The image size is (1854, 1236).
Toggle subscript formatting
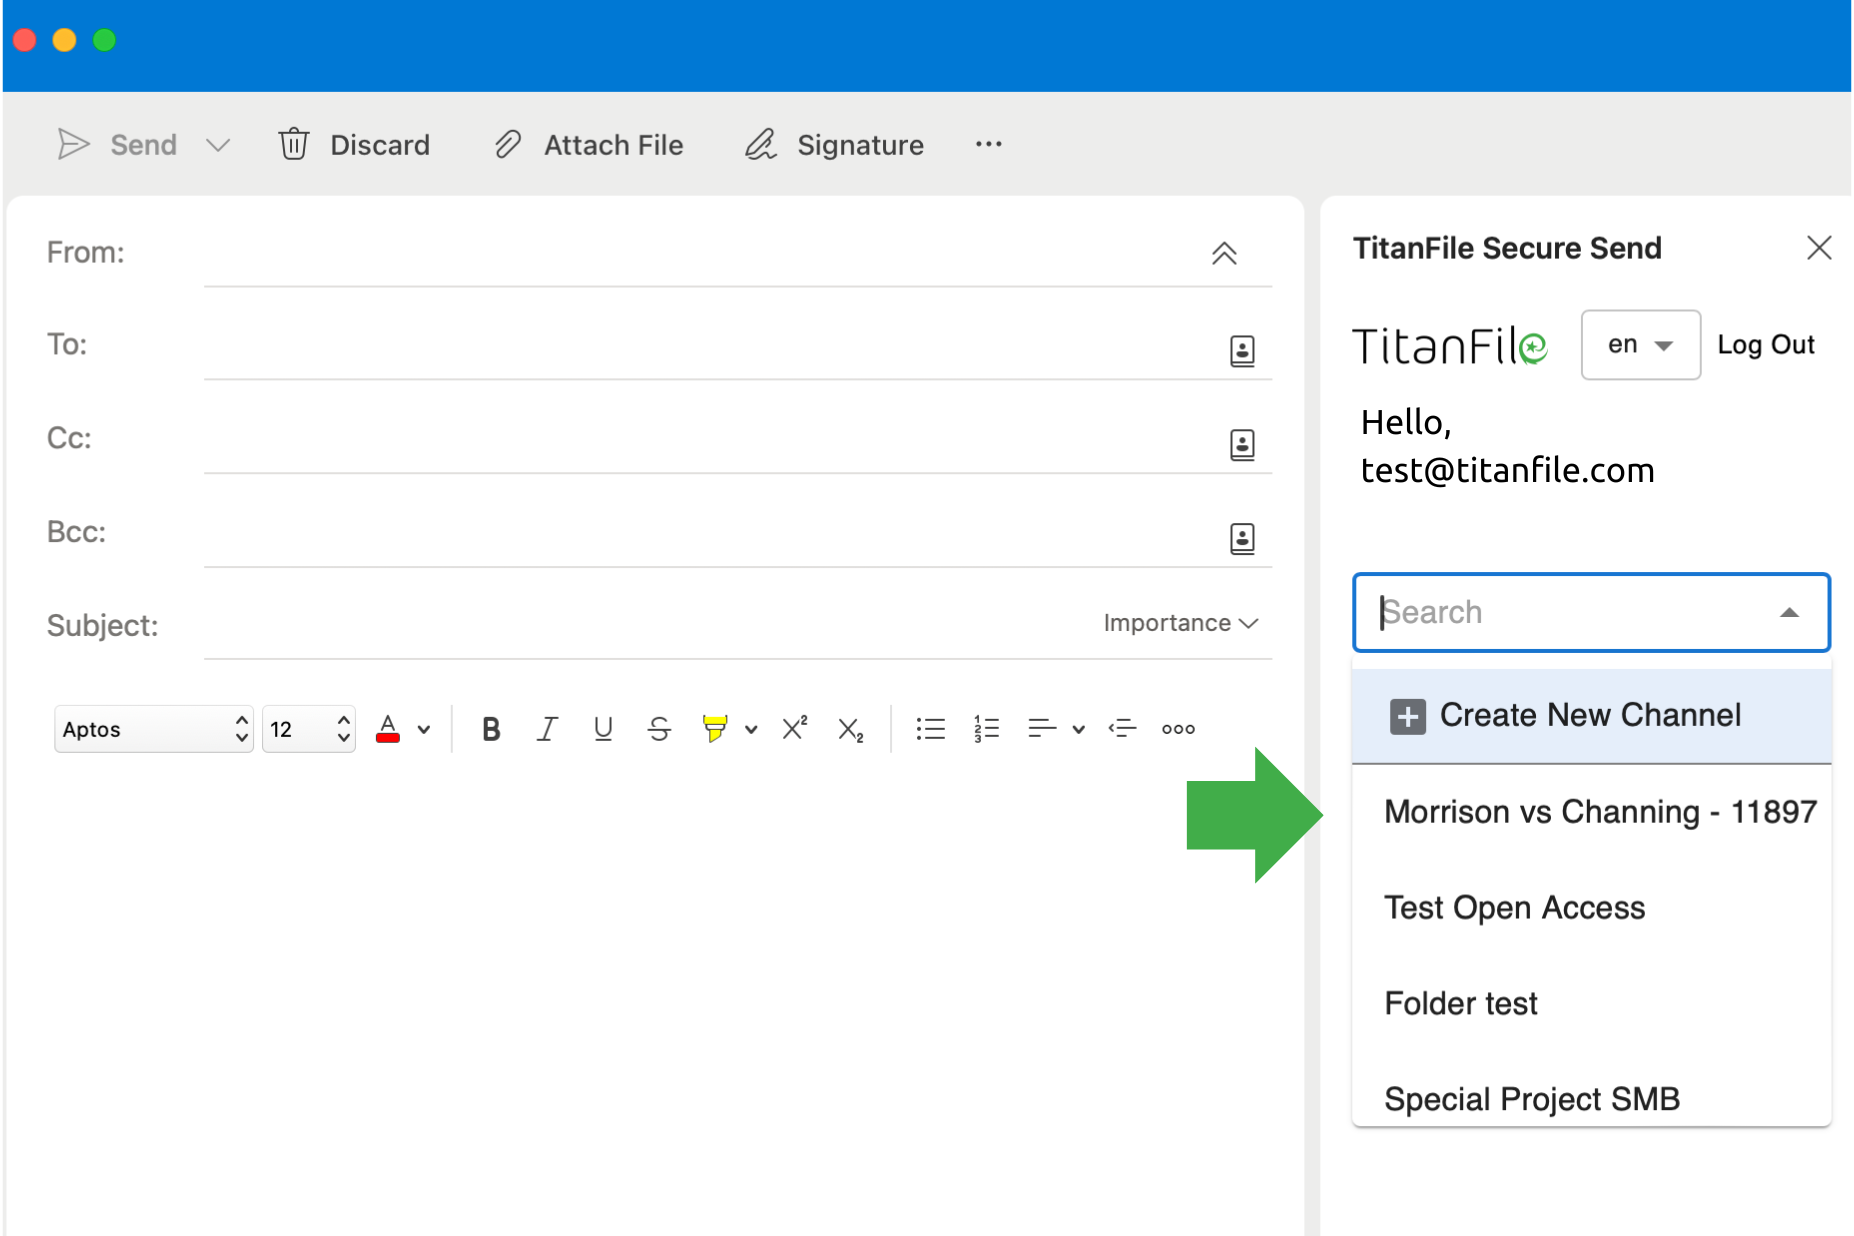[851, 730]
